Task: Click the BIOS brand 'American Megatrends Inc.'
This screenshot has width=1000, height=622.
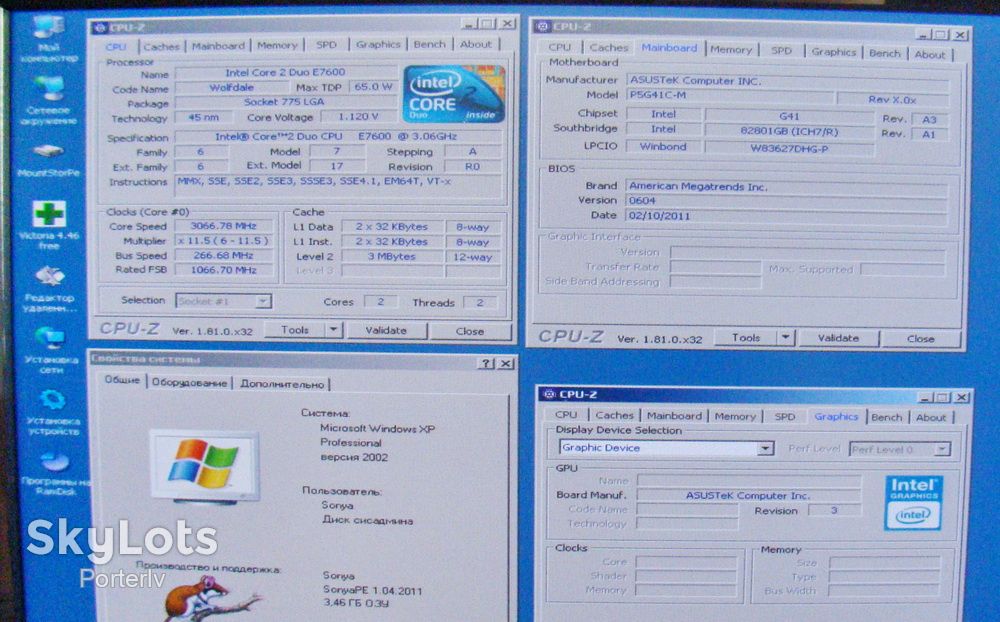Action: [786, 187]
